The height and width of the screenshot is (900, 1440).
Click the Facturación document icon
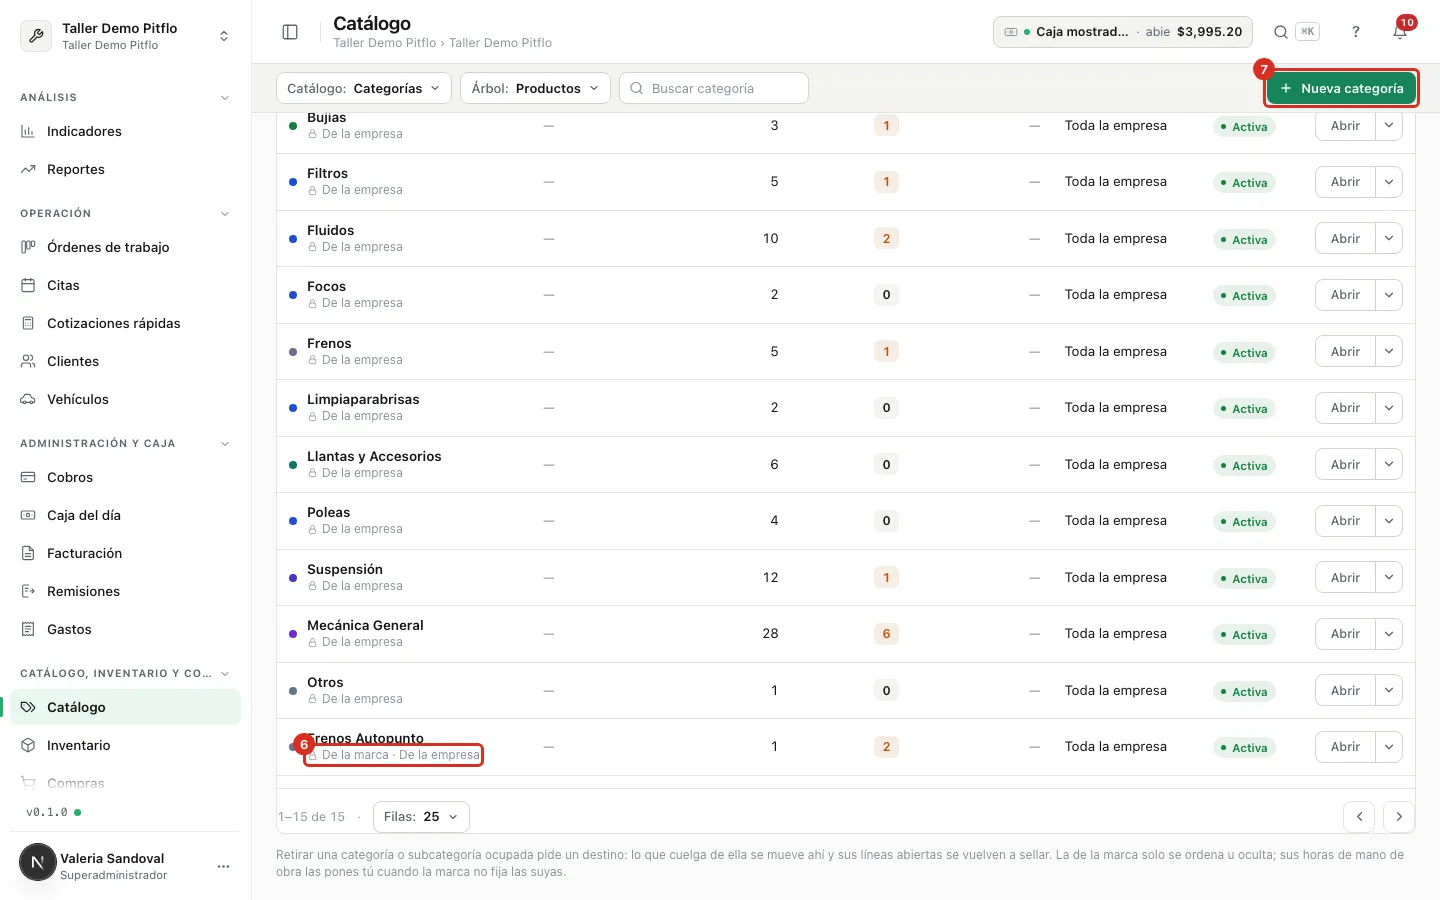coord(28,553)
